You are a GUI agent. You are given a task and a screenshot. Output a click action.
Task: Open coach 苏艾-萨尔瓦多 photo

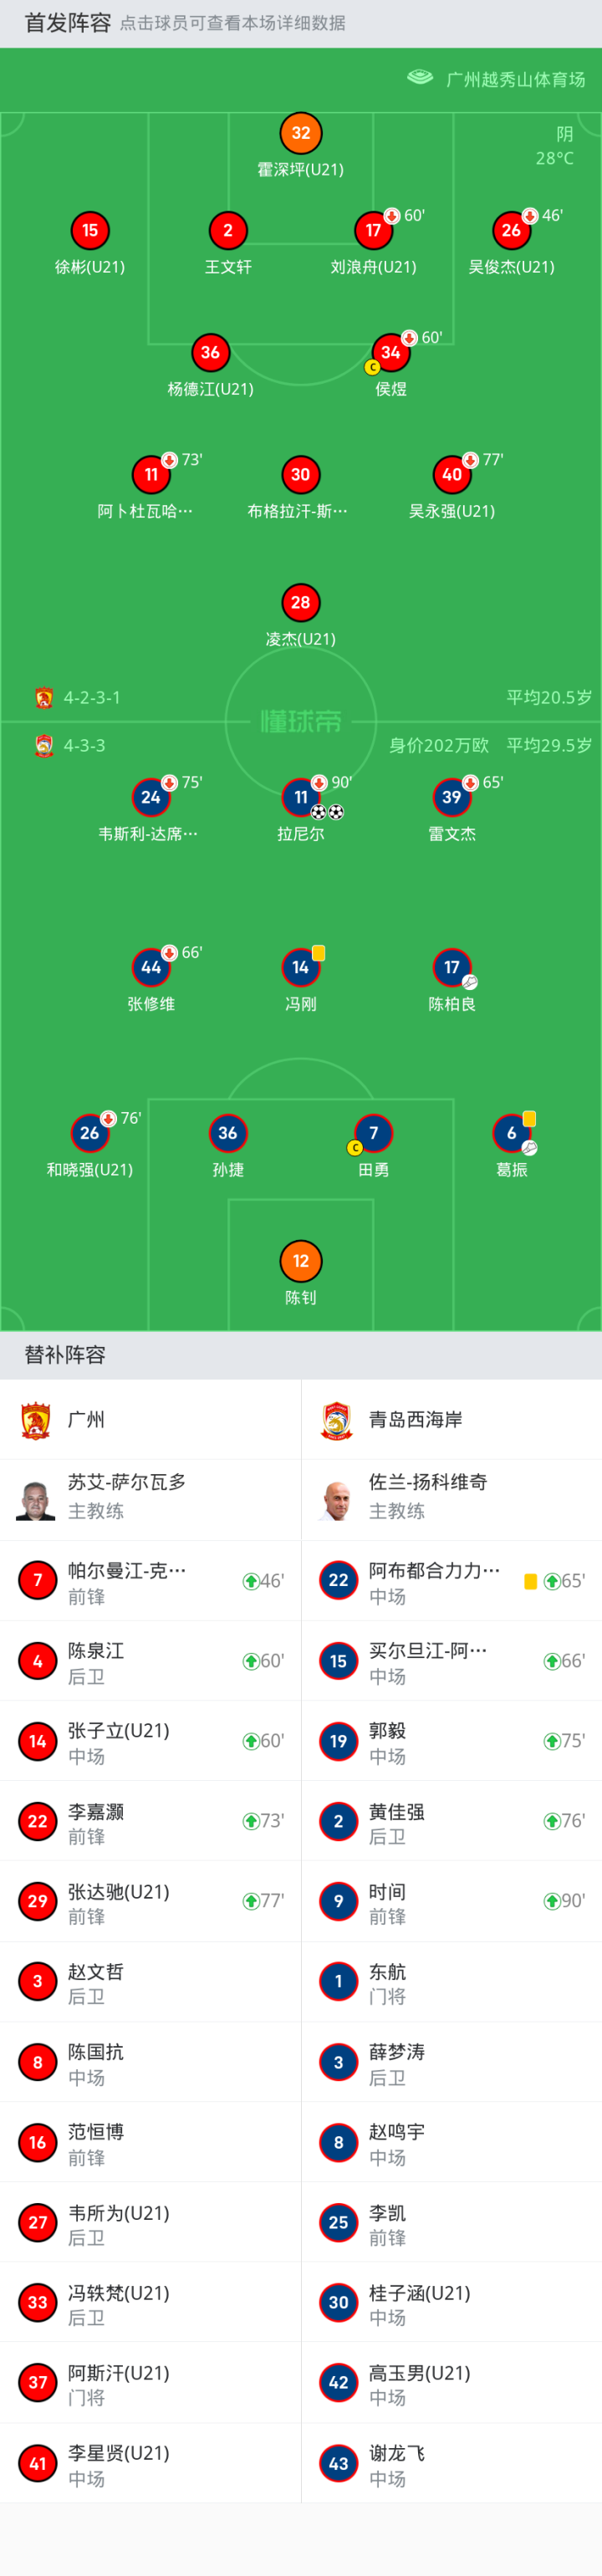(x=36, y=1500)
